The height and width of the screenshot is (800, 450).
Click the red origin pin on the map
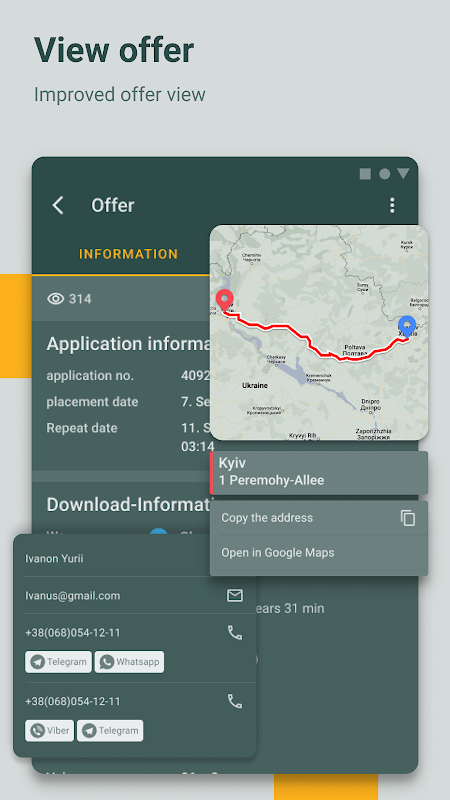pyautogui.click(x=224, y=300)
